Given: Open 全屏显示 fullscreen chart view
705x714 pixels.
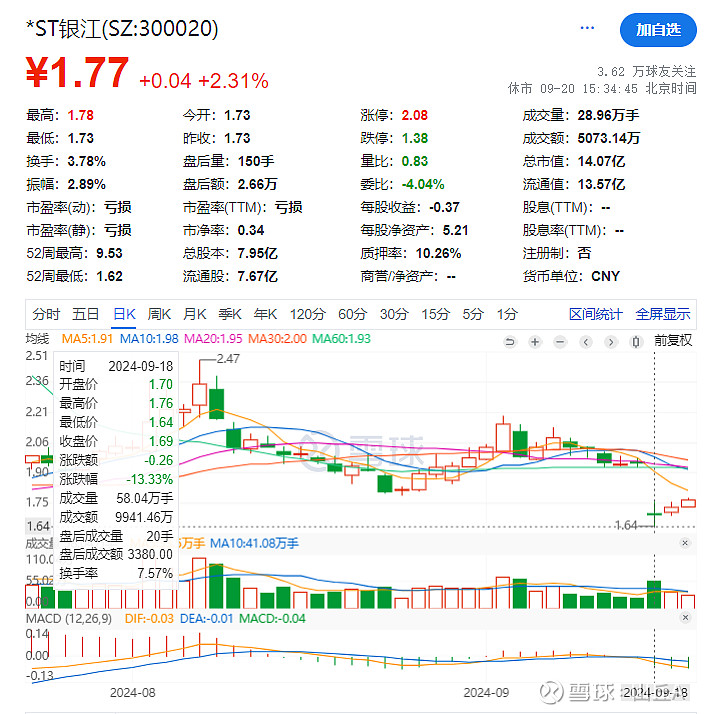Looking at the screenshot, I should pyautogui.click(x=663, y=314).
